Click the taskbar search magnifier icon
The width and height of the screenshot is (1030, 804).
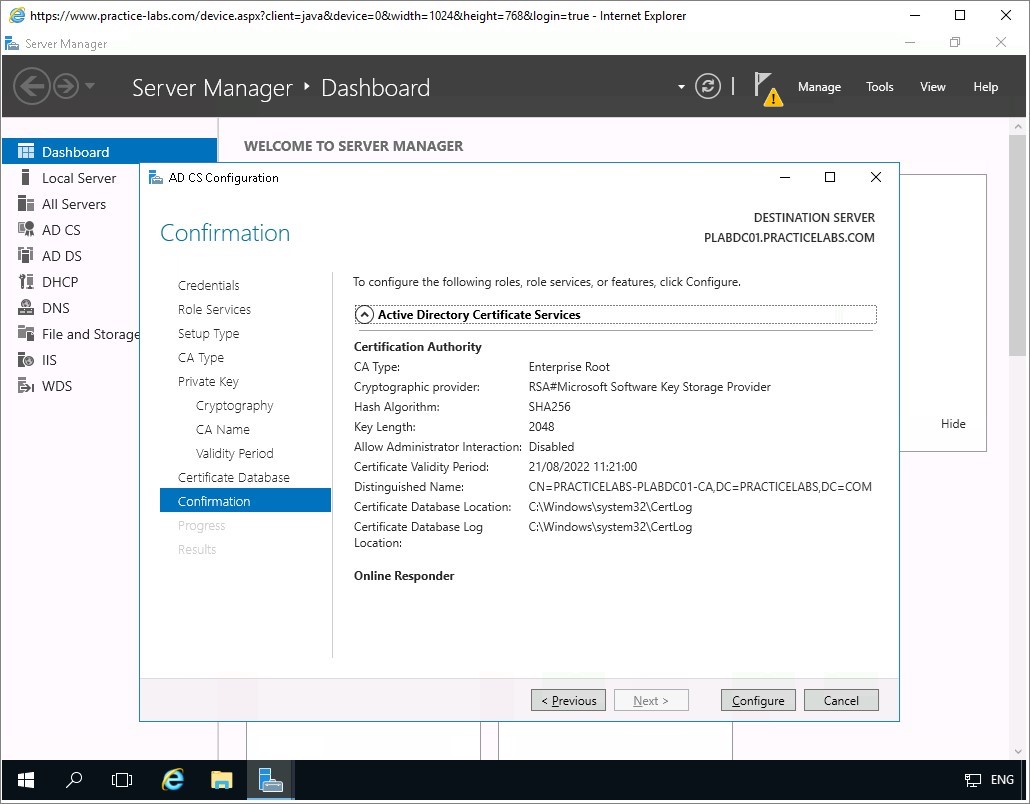74,780
